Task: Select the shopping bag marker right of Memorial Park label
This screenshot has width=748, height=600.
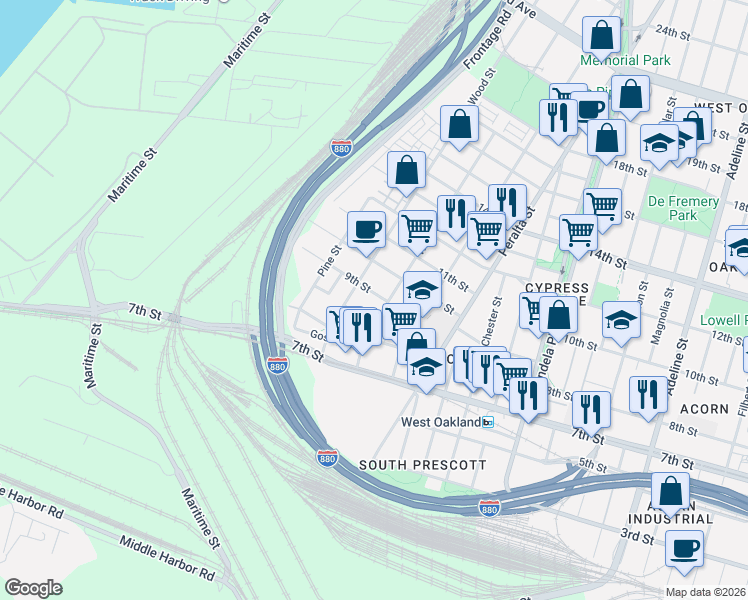Action: (630, 97)
